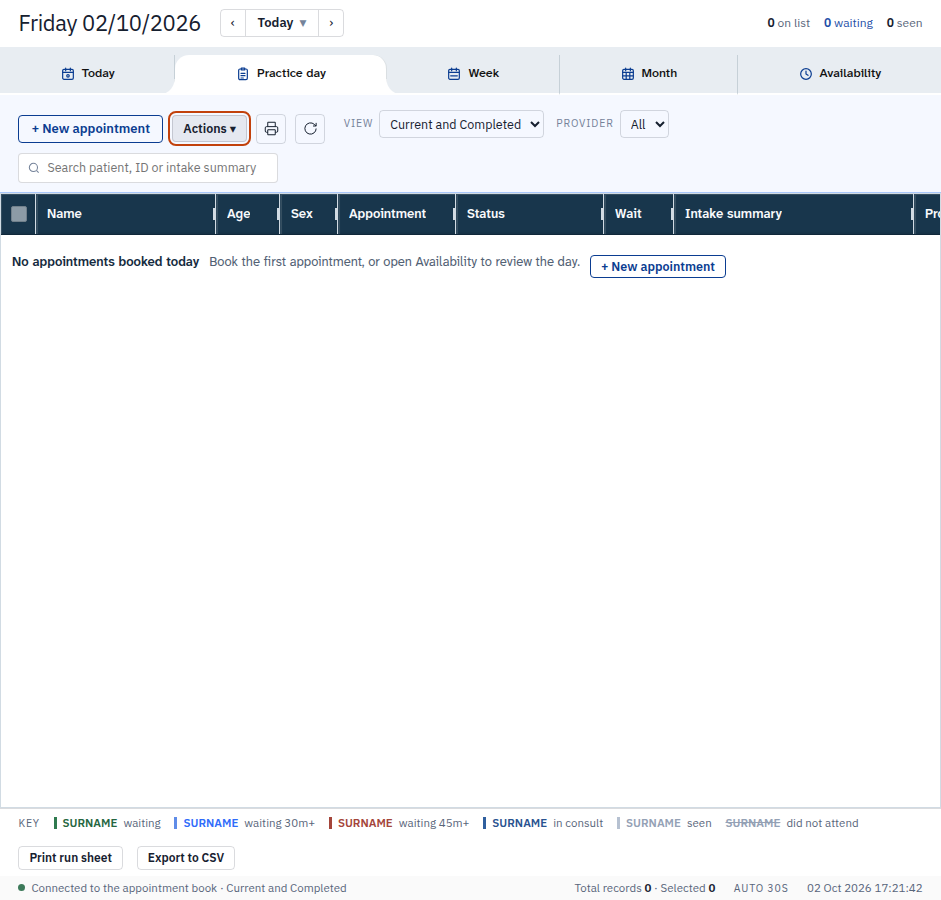Screen dimensions: 941x900
Task: Toggle the select-all checkbox in table header
Action: [x=19, y=214]
